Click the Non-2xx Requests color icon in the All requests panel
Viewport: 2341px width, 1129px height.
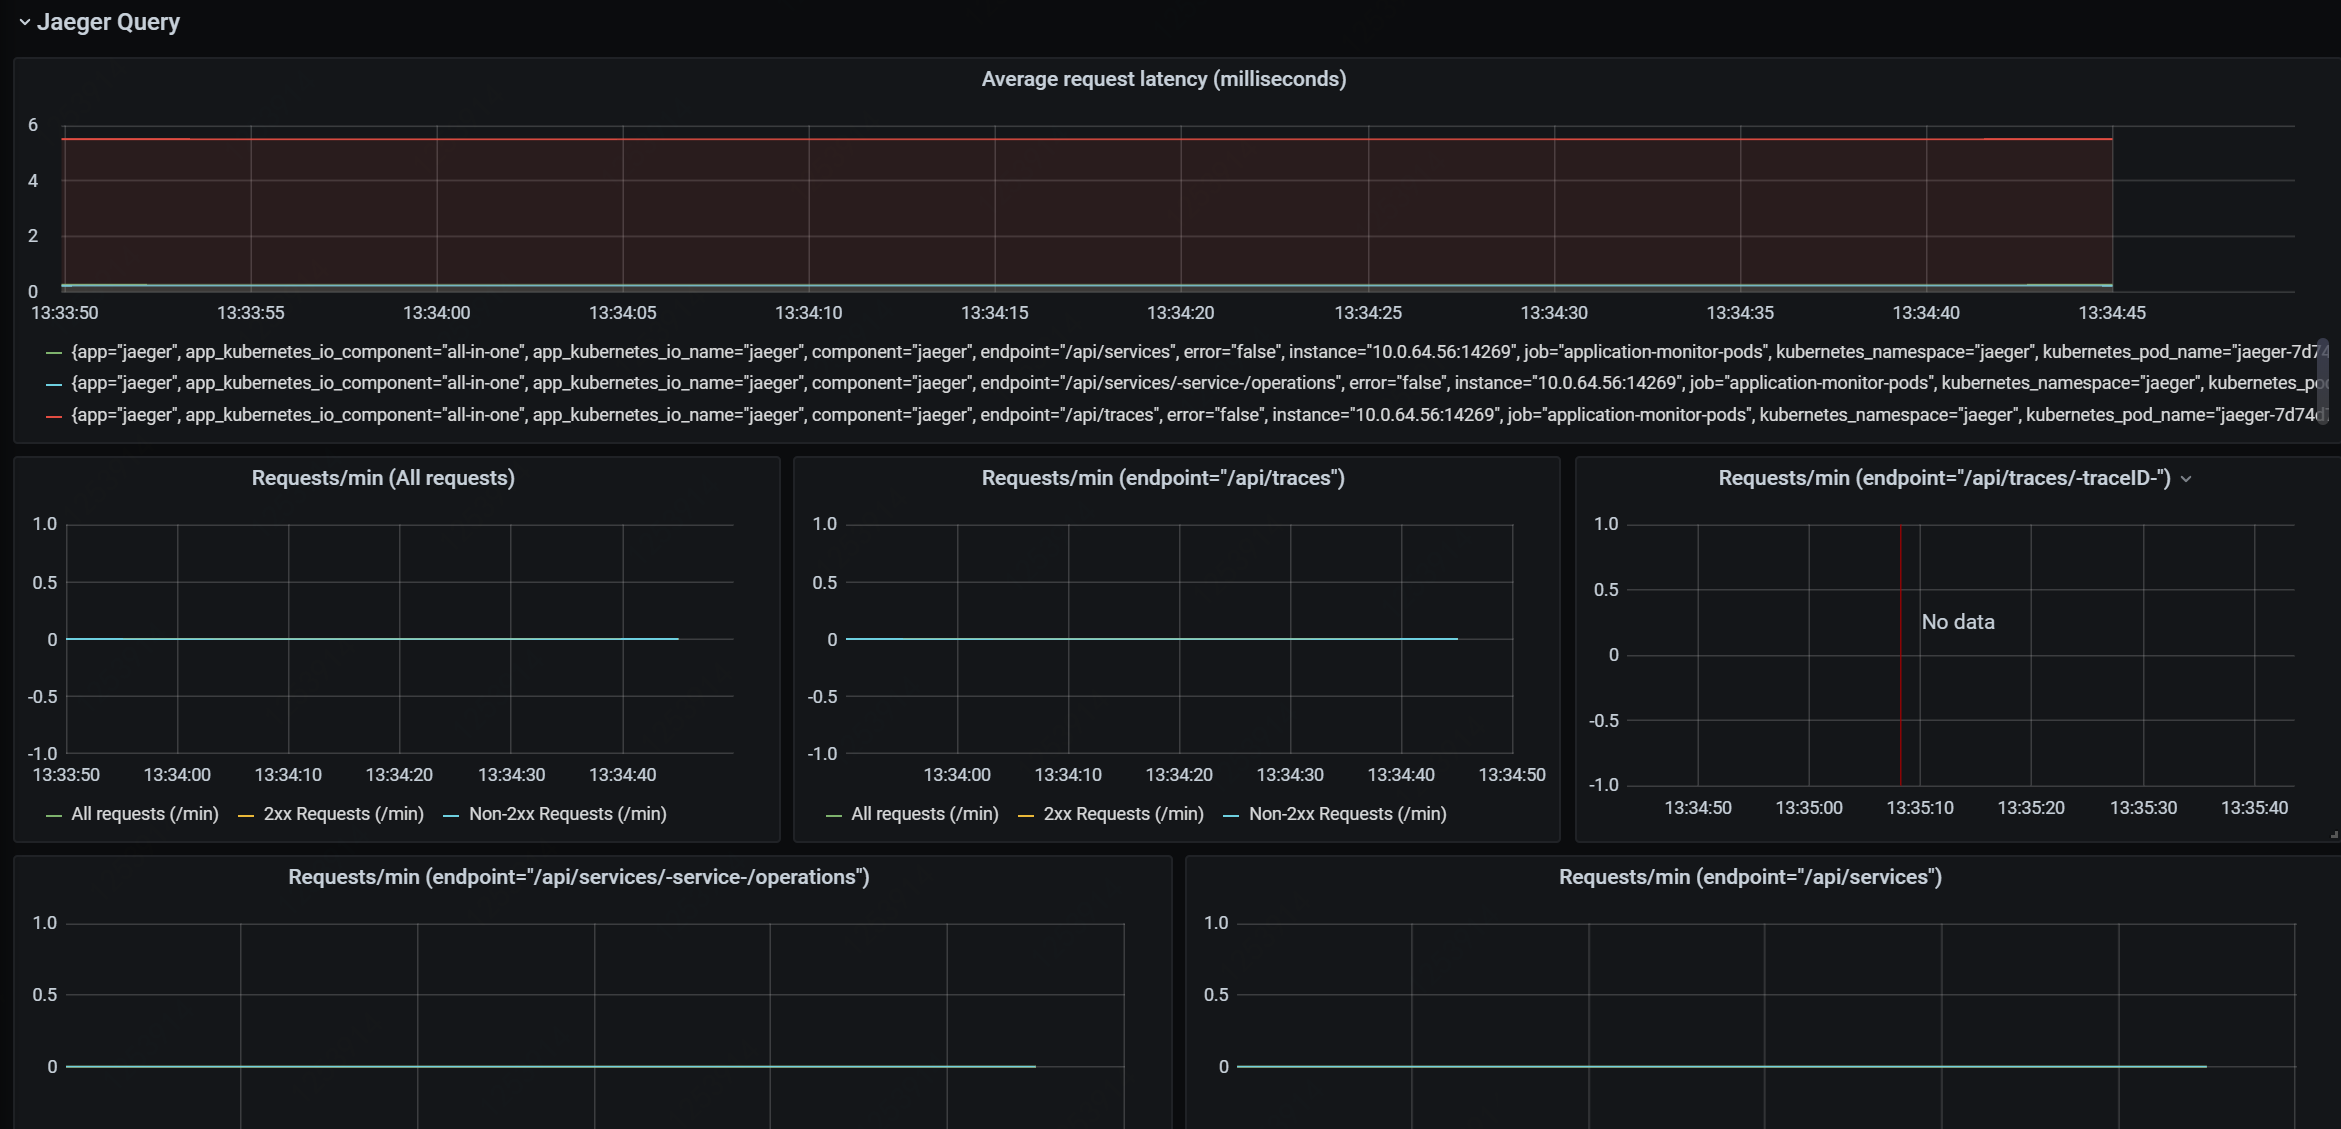pyautogui.click(x=451, y=815)
